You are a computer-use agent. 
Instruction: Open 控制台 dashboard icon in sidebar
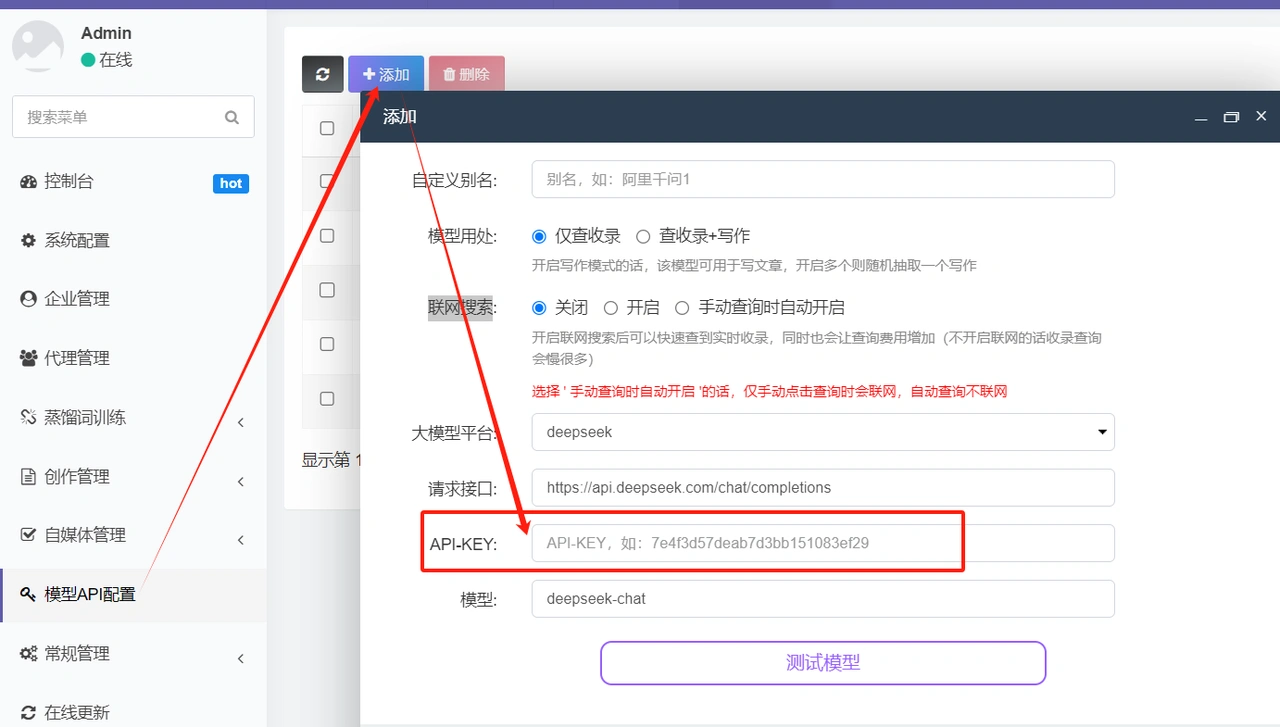click(28, 182)
